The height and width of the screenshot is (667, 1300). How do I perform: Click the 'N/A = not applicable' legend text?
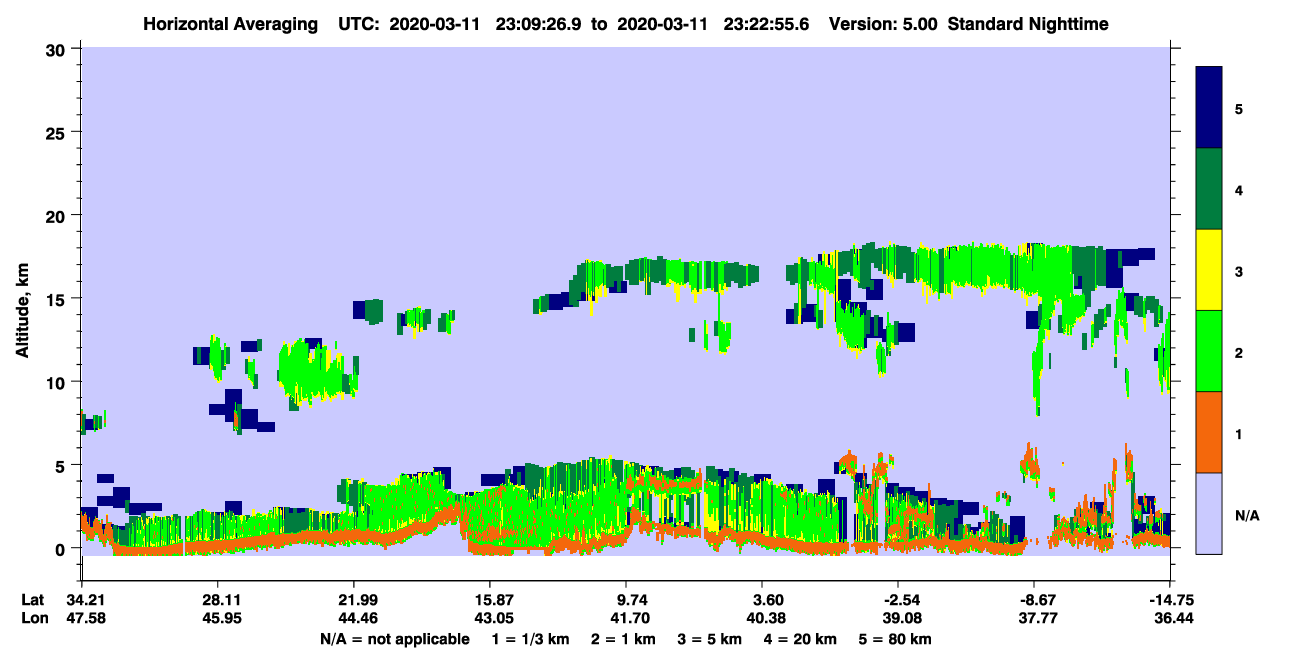[x=394, y=639]
